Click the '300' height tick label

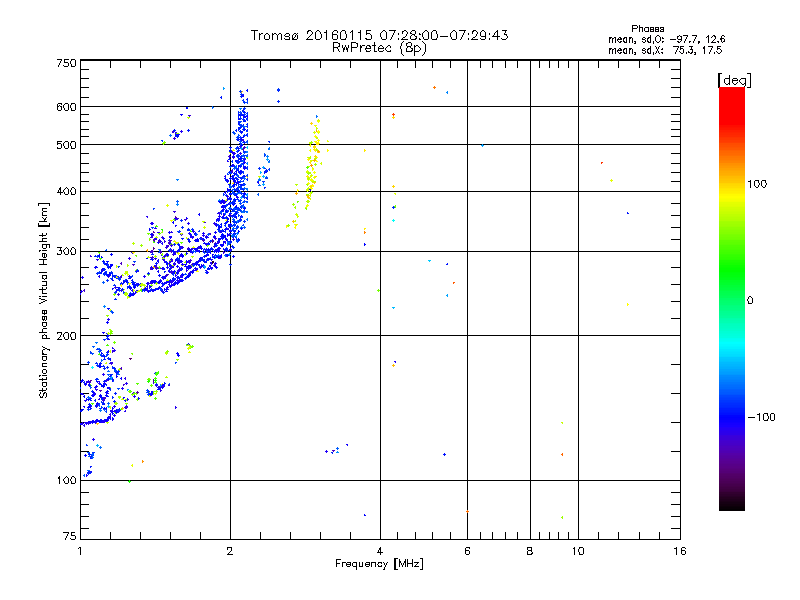click(x=67, y=252)
